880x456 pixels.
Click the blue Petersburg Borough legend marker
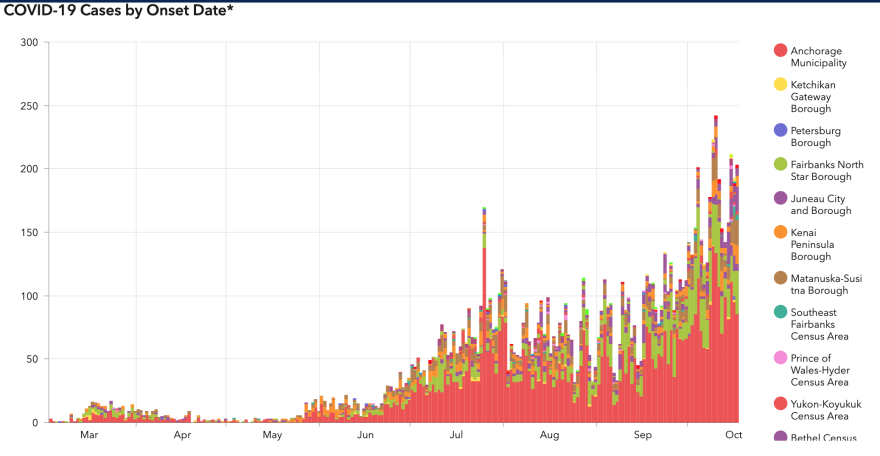780,130
